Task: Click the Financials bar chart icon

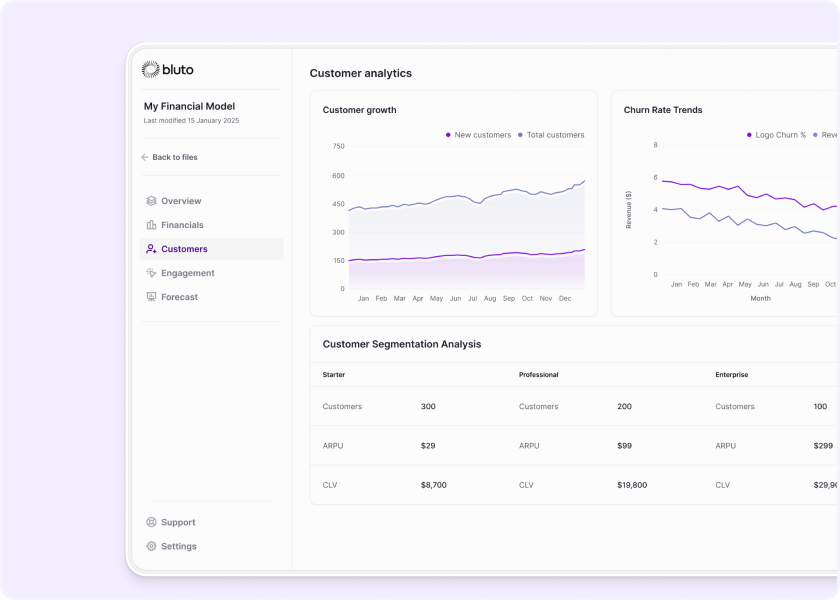Action: point(151,225)
